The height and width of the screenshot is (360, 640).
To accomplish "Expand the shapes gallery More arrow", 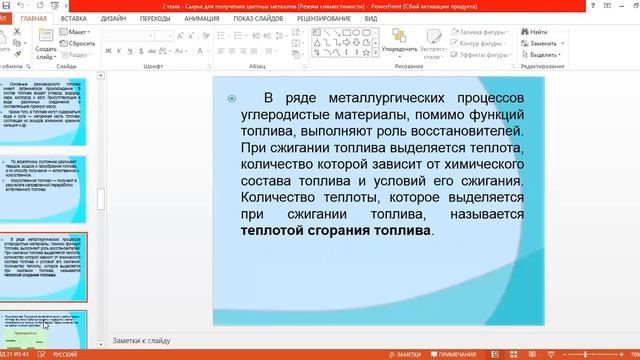I will pos(376,52).
